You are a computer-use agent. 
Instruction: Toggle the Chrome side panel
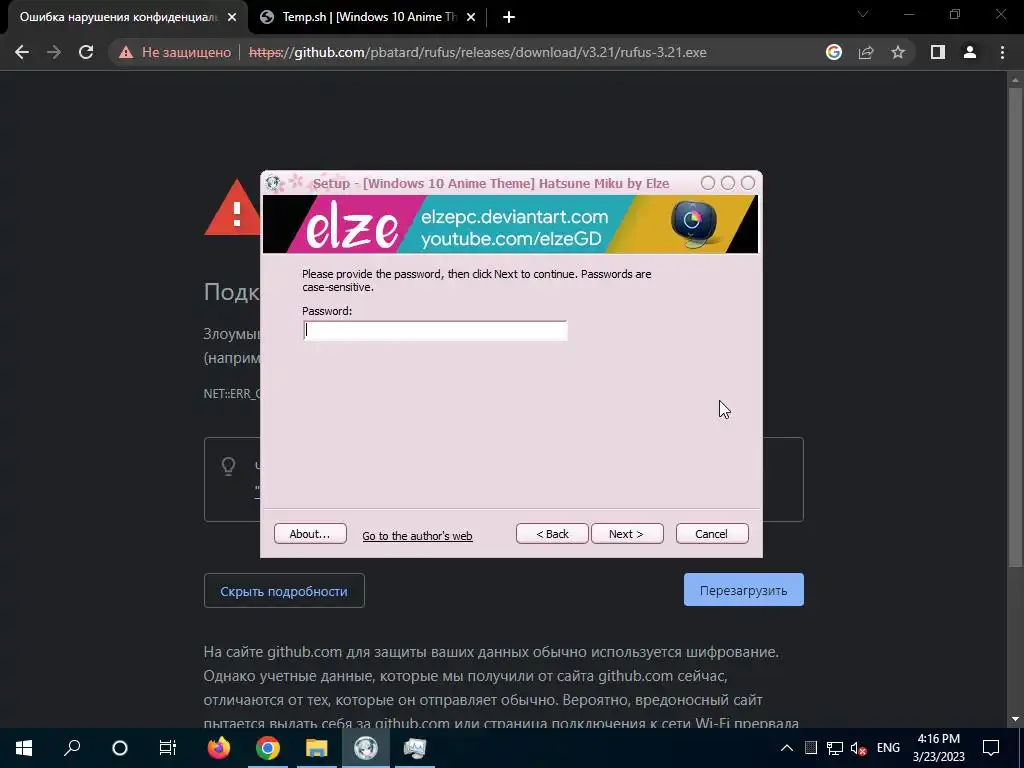pyautogui.click(x=938, y=52)
